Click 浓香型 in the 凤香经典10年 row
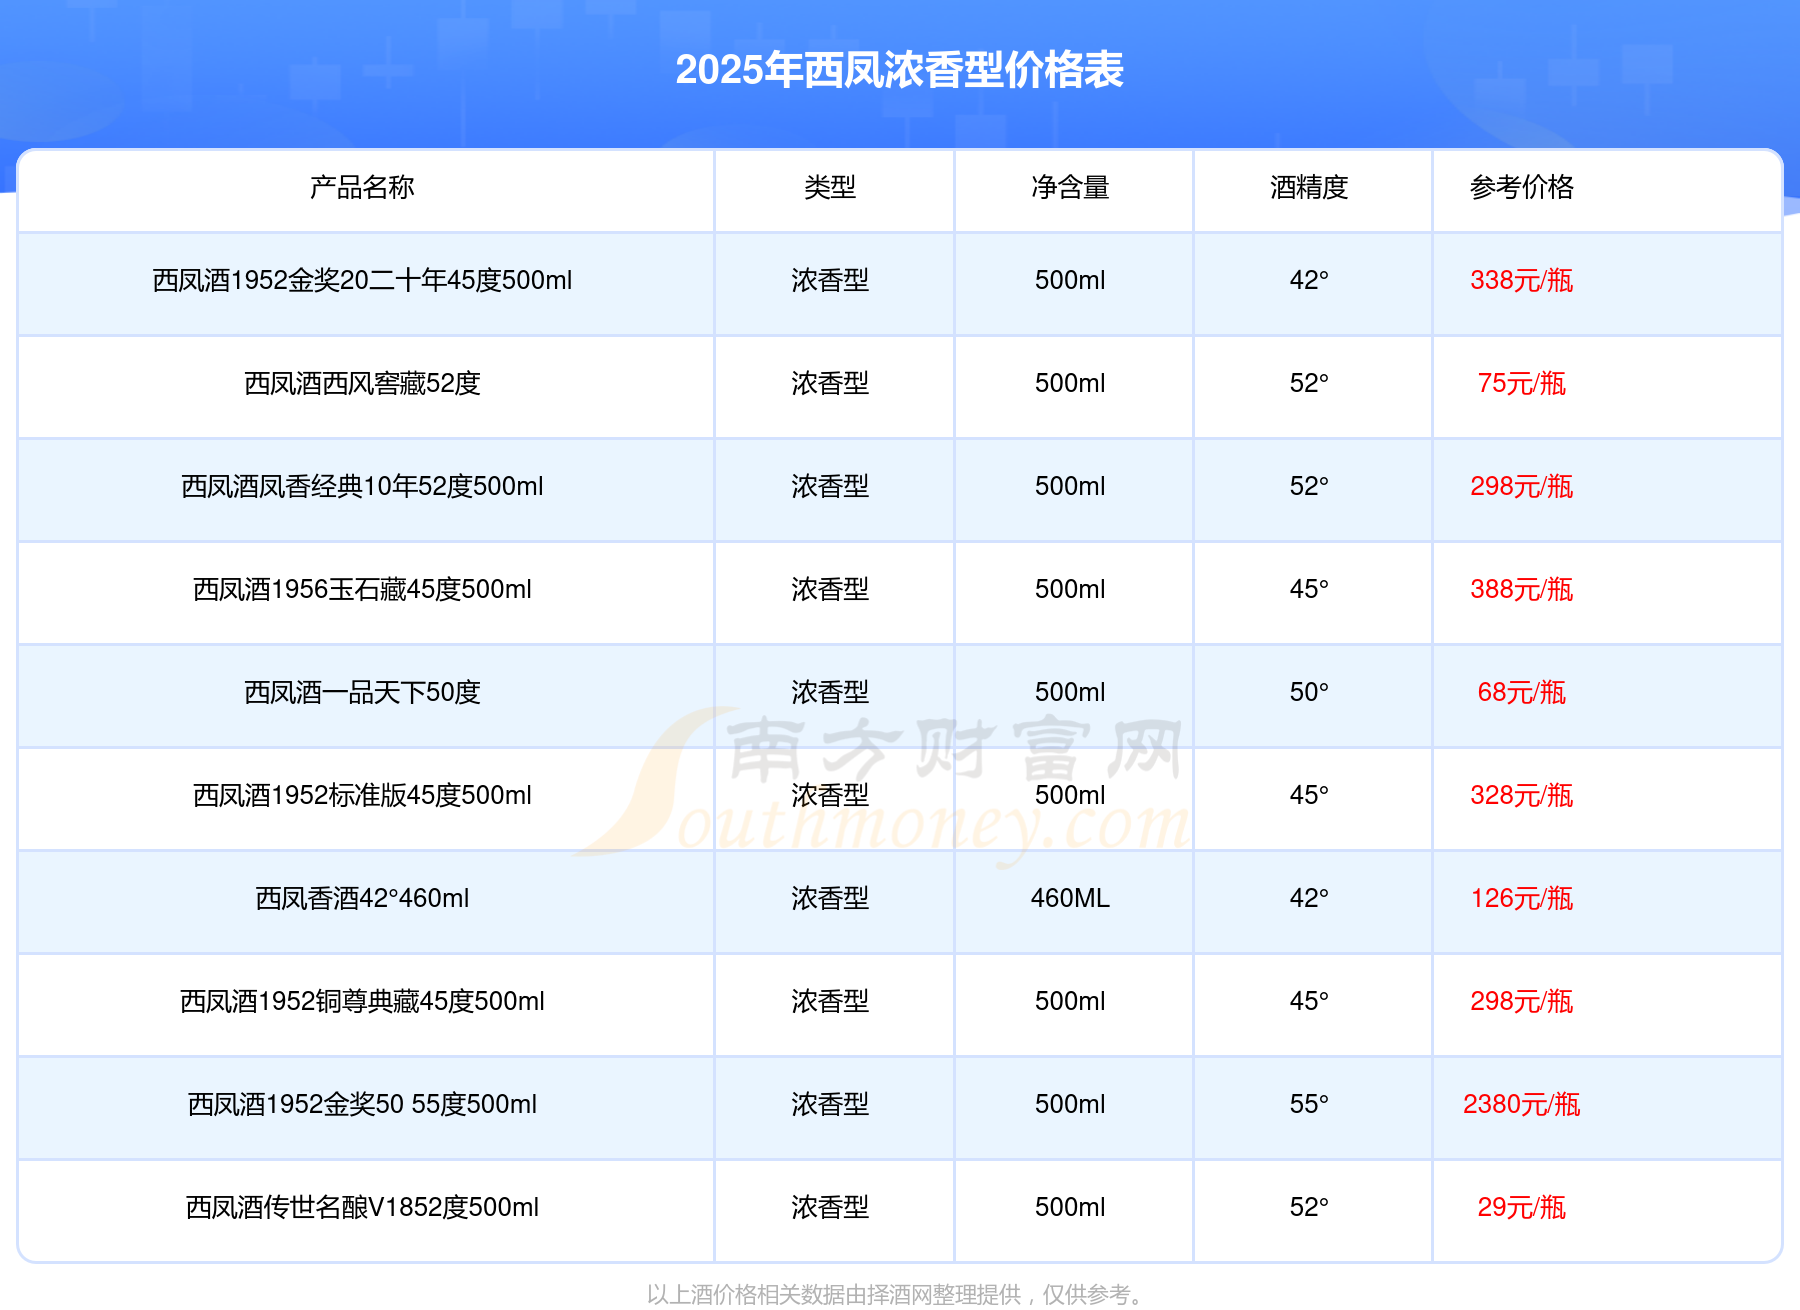Screen dimensions: 1800x1310 pyautogui.click(x=830, y=486)
